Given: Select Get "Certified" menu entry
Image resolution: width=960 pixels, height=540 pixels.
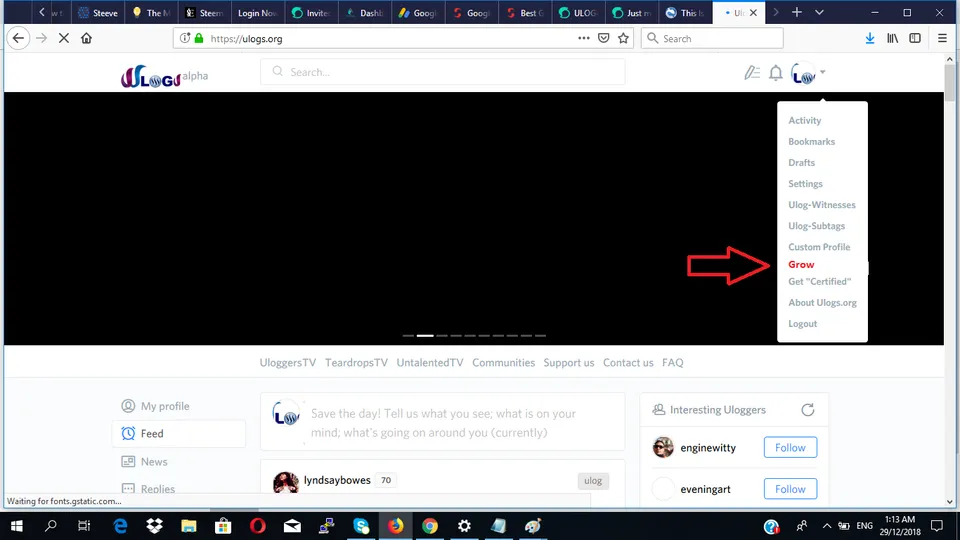Looking at the screenshot, I should pos(819,282).
